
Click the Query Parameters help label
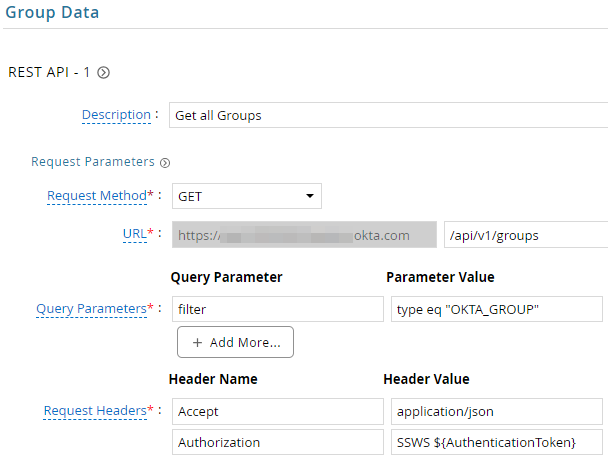[x=92, y=309]
